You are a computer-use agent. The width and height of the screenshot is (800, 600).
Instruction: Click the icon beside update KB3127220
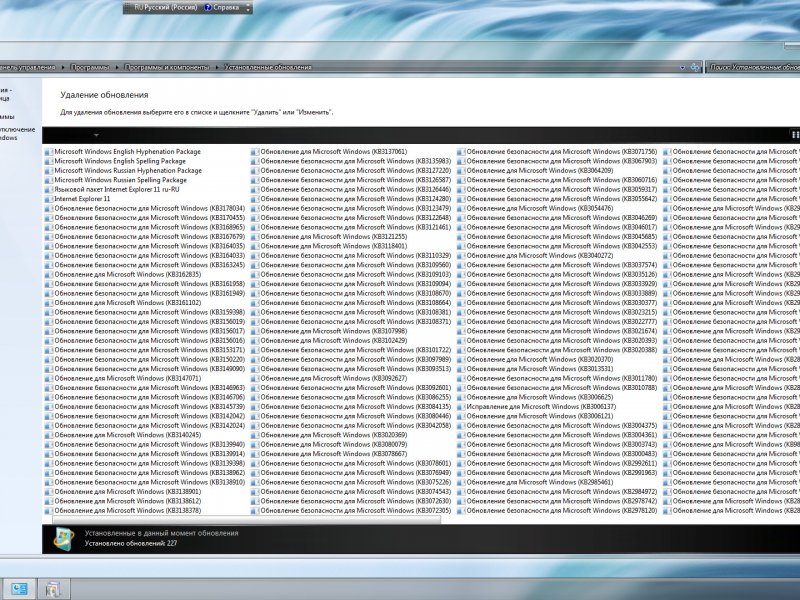pos(255,170)
